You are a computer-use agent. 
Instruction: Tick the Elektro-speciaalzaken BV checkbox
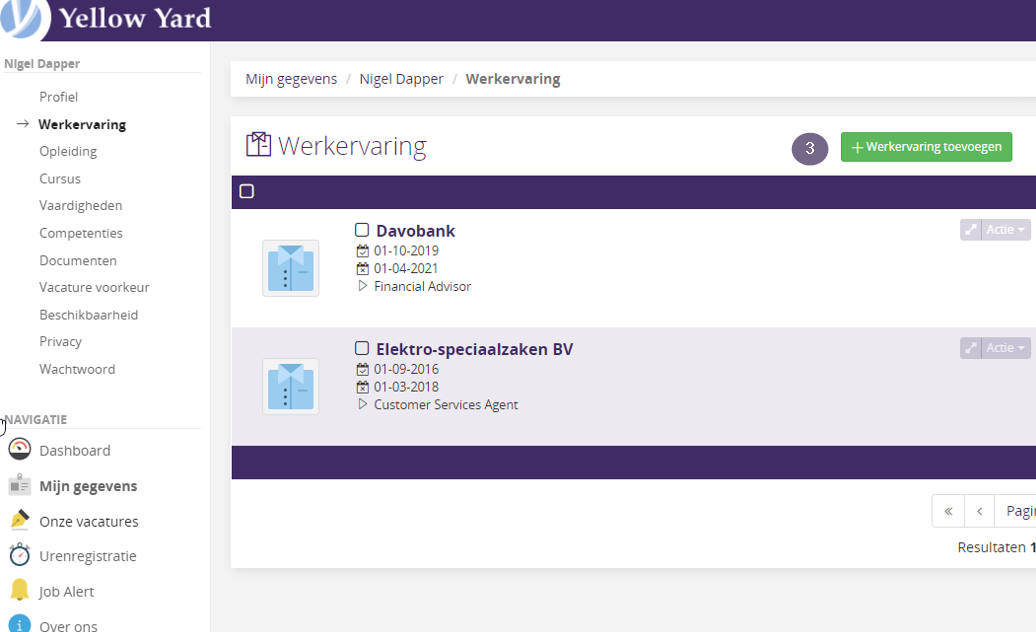362,348
